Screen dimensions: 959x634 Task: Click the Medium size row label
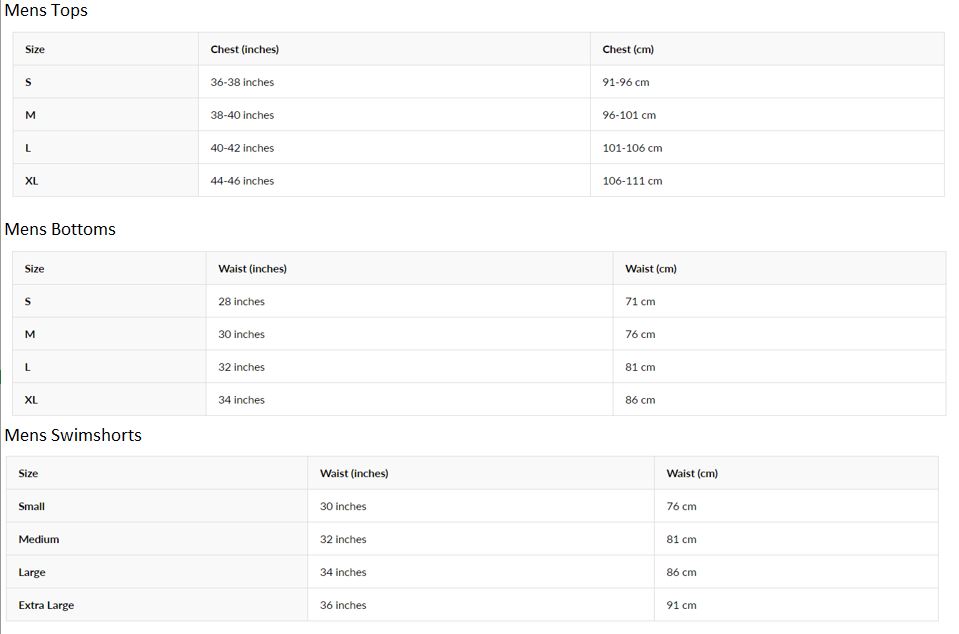point(38,539)
